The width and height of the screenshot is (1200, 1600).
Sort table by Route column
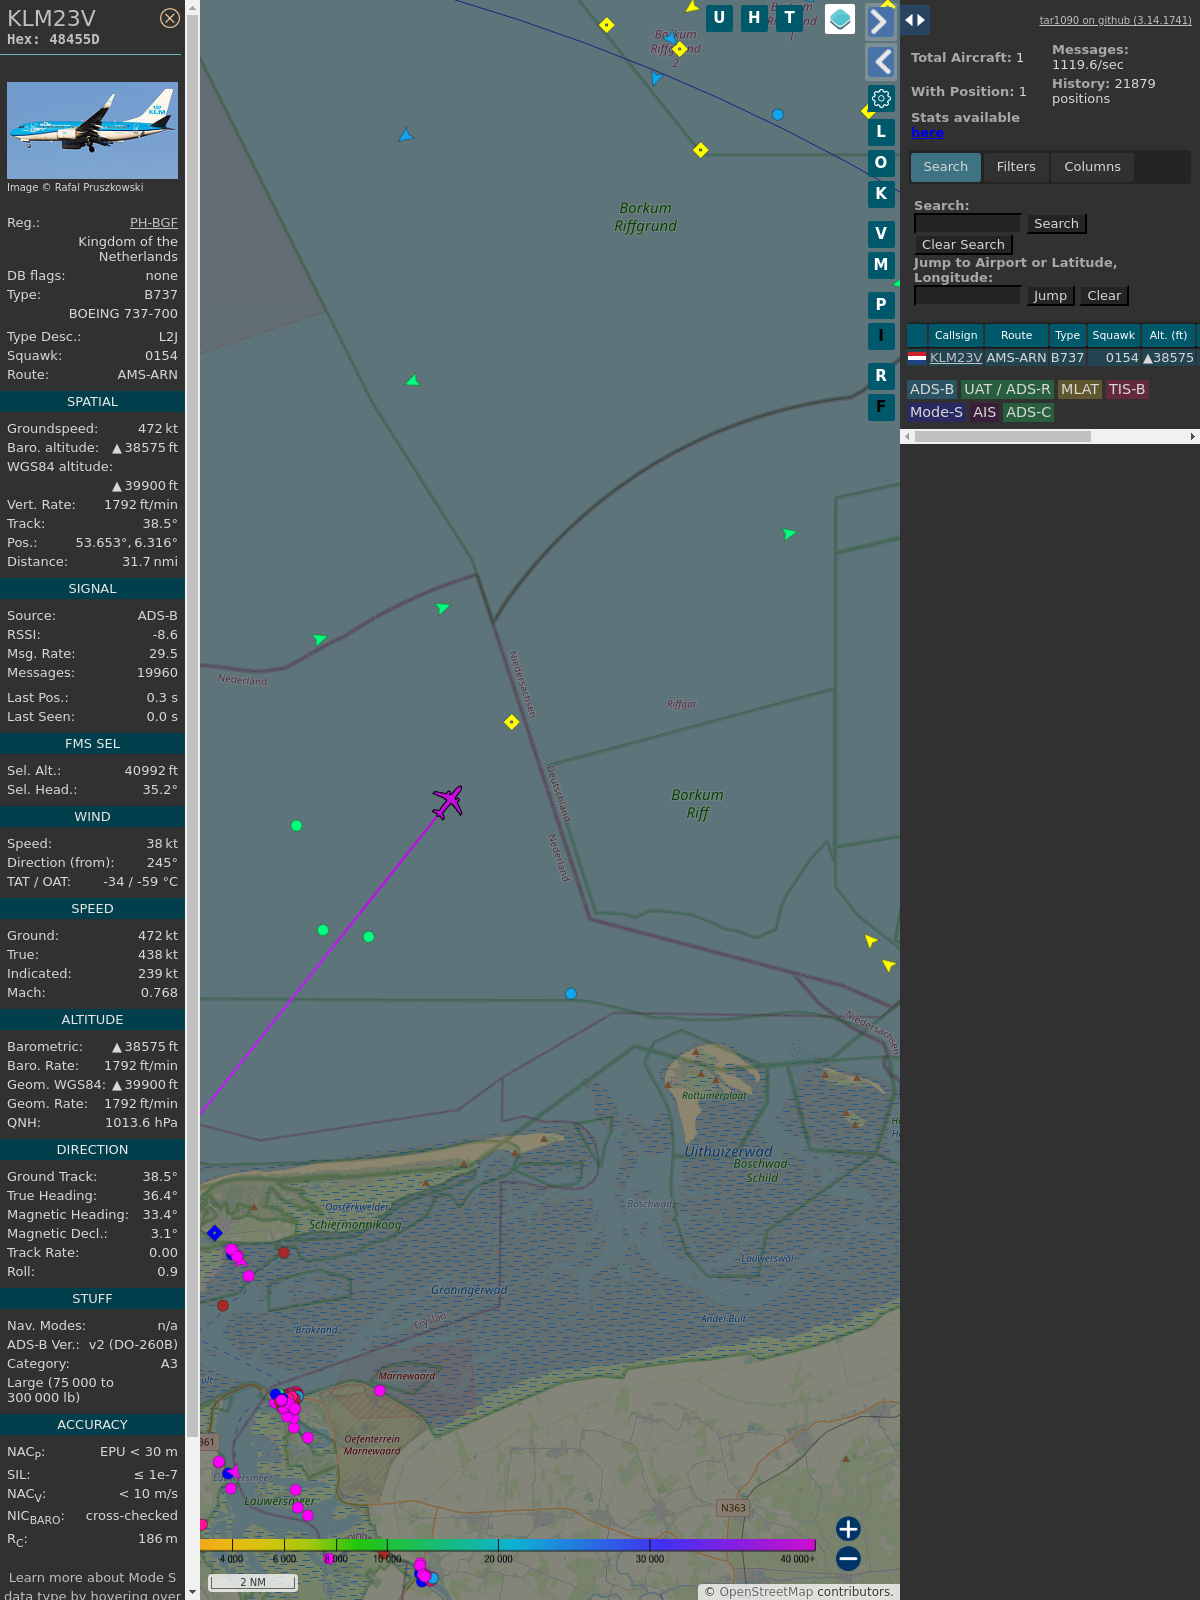(x=1016, y=335)
